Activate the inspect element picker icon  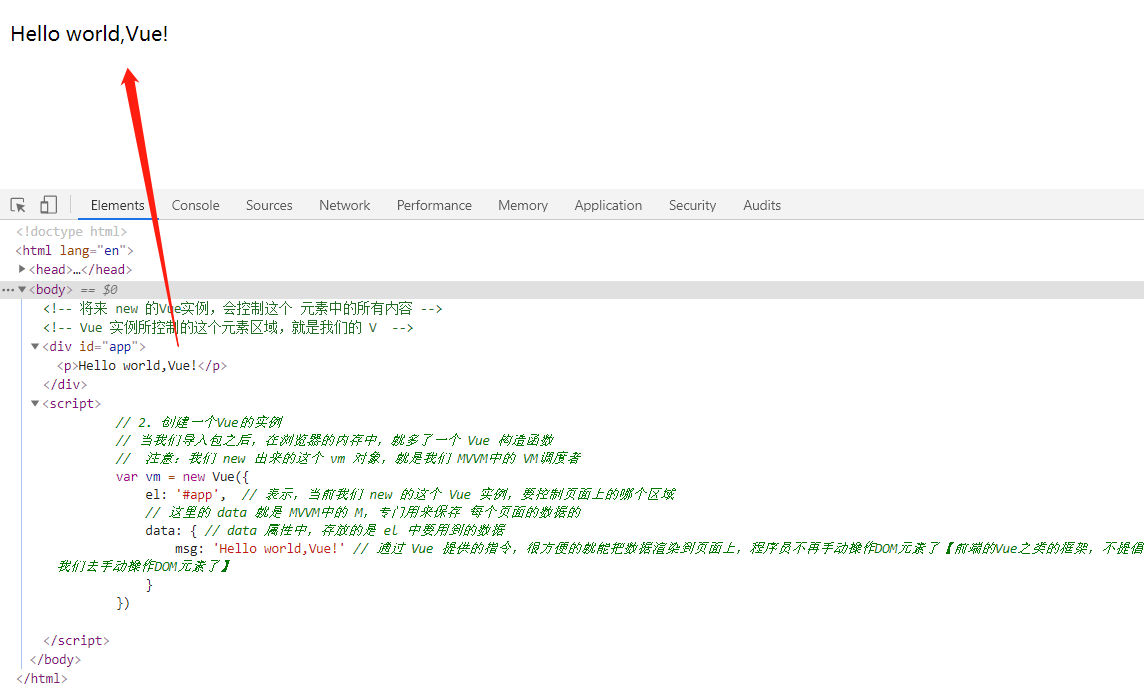coord(18,205)
